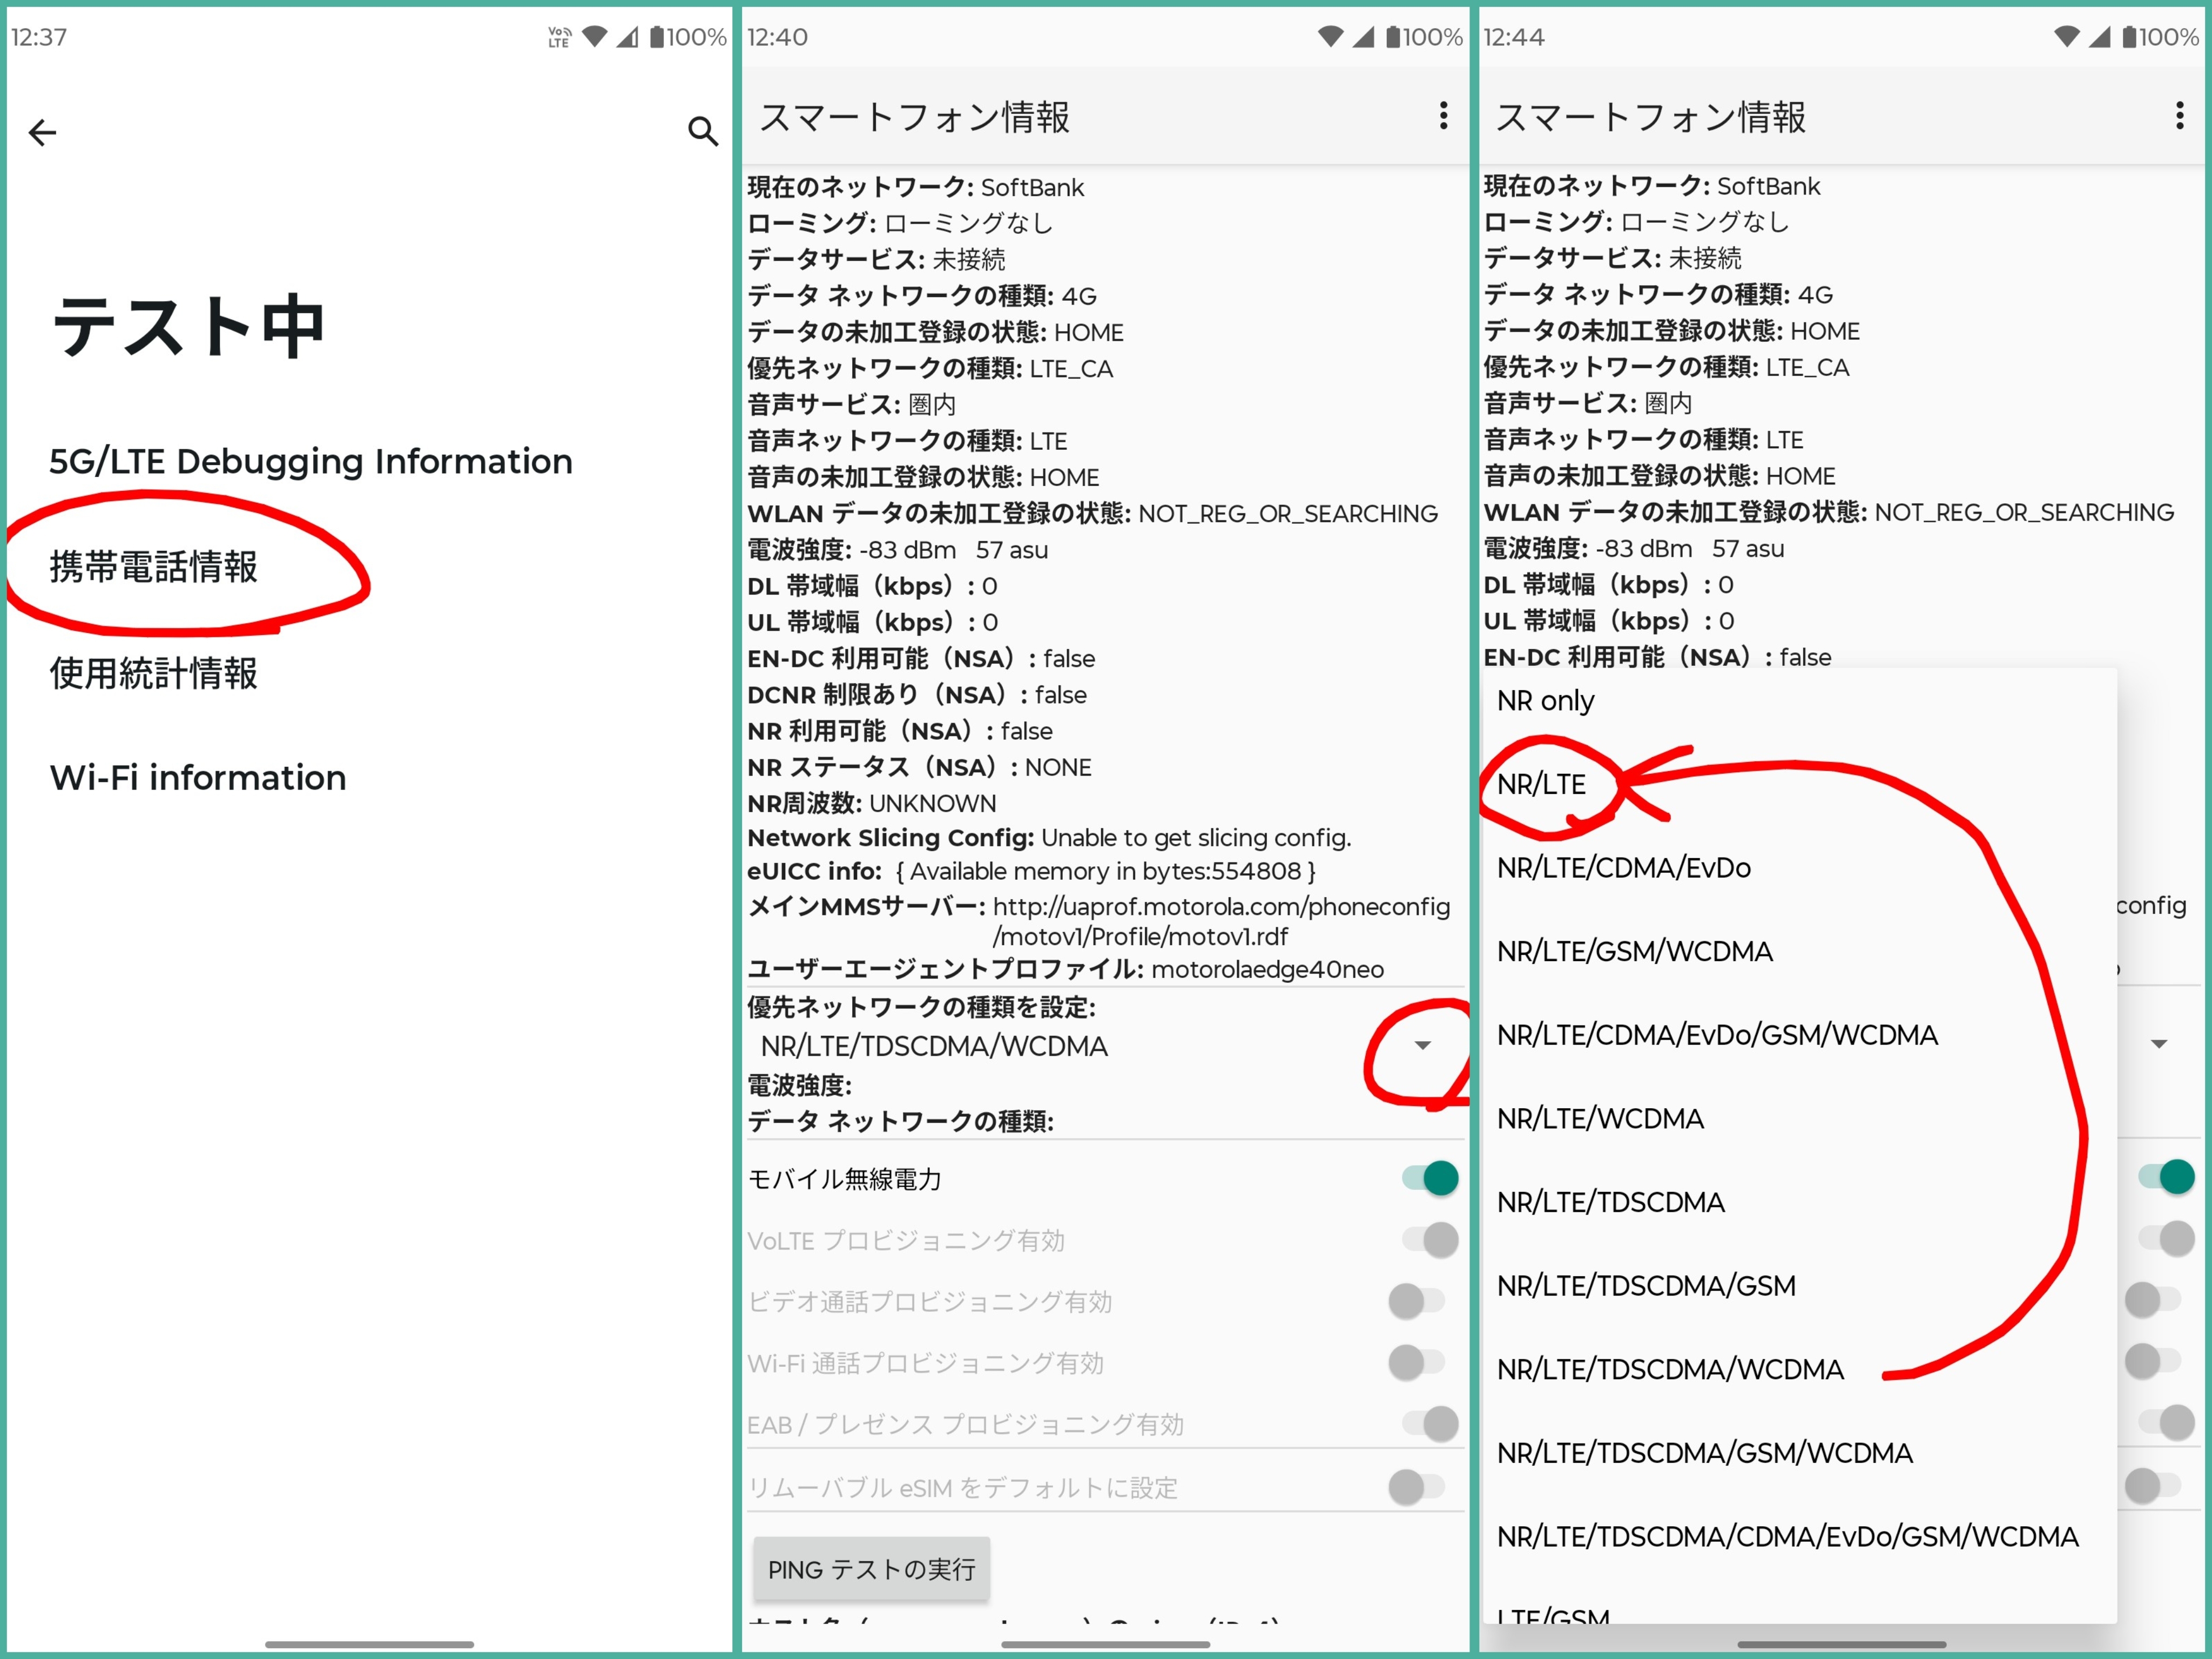This screenshot has width=2212, height=1659.
Task: Tap the search magnifier icon
Action: tap(703, 131)
